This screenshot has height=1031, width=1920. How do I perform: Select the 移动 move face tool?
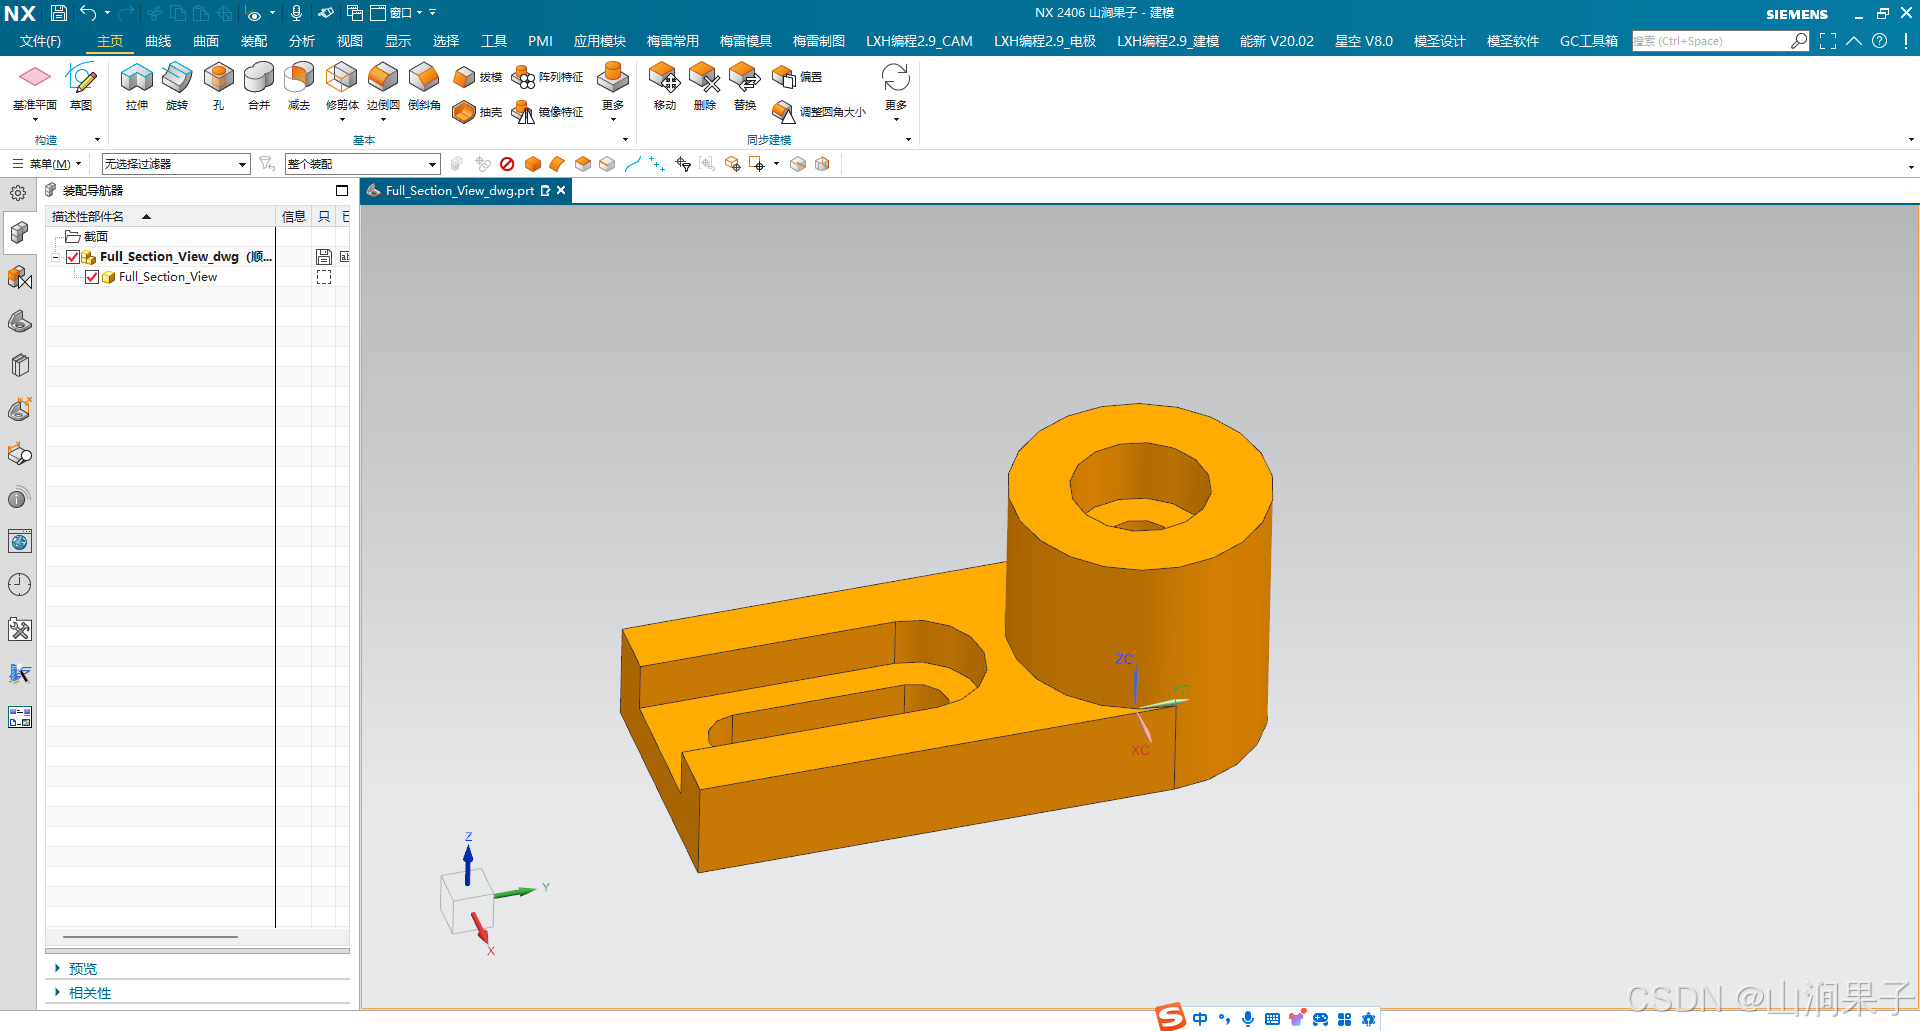click(664, 84)
